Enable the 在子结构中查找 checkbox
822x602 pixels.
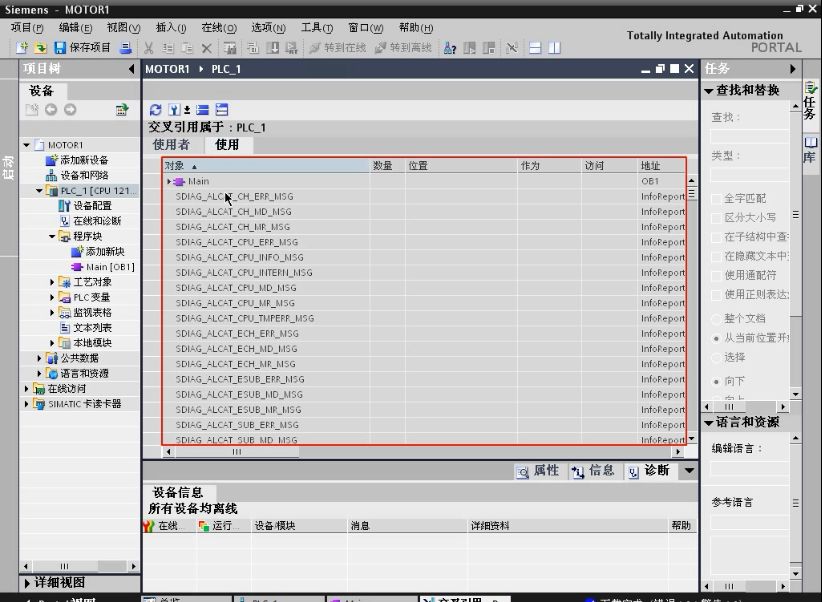point(716,237)
